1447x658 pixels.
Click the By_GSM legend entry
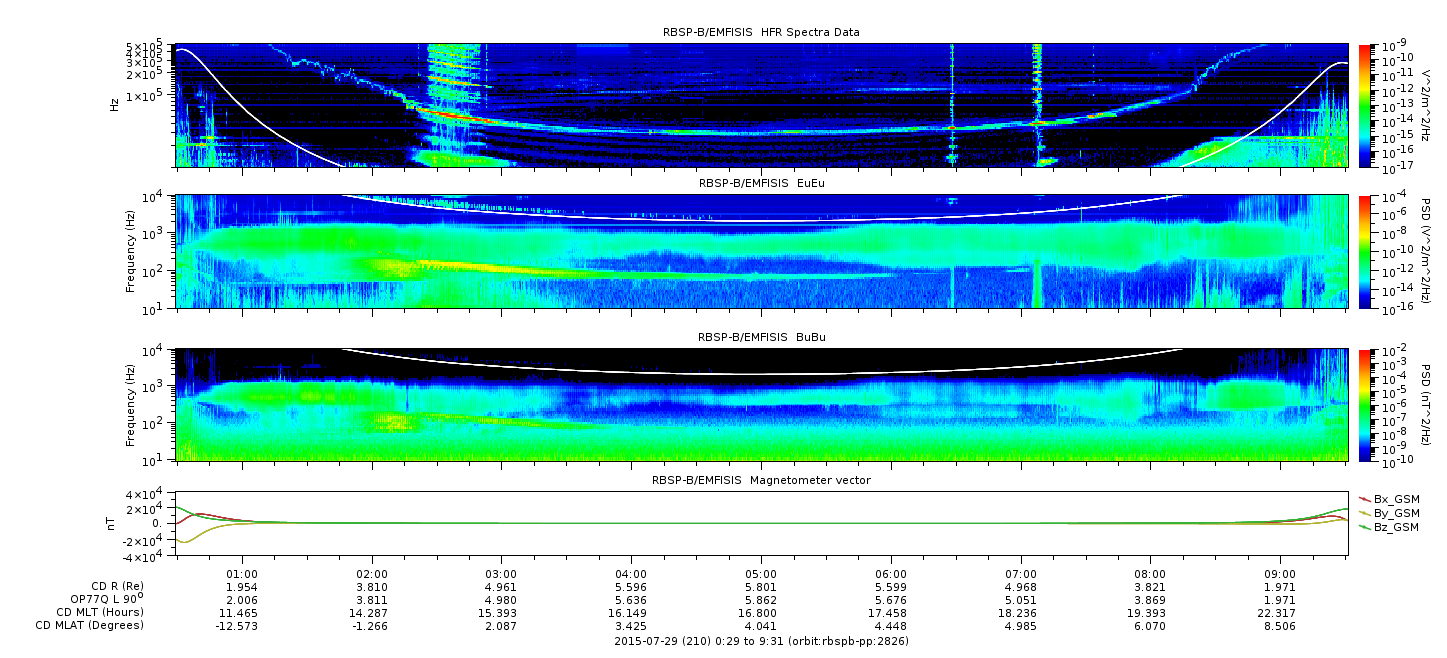(x=1396, y=513)
